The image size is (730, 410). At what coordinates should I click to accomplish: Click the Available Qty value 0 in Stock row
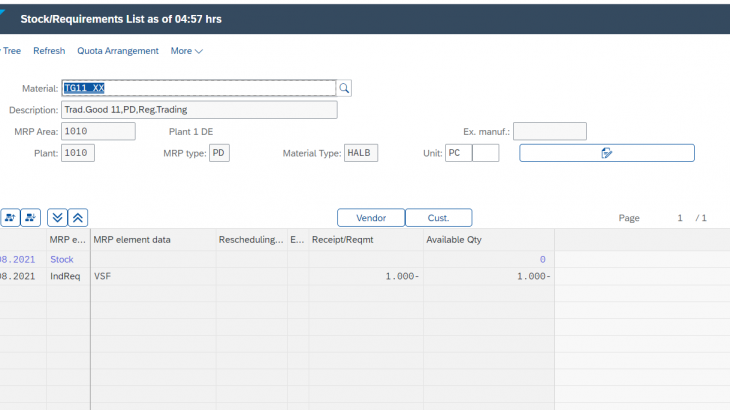(489, 259)
